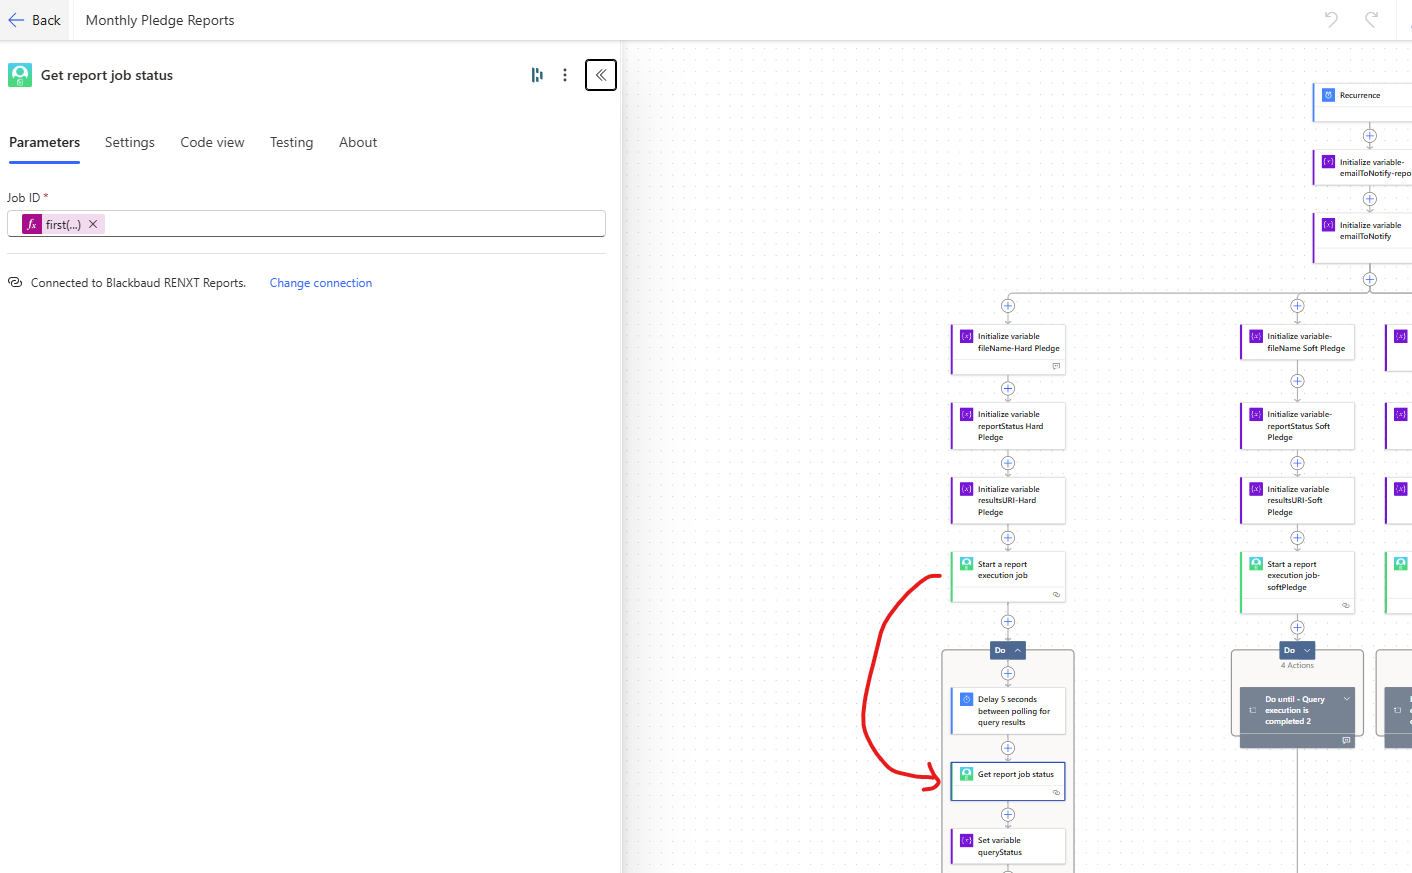Add step below Delay 5 seconds node

[1008, 748]
